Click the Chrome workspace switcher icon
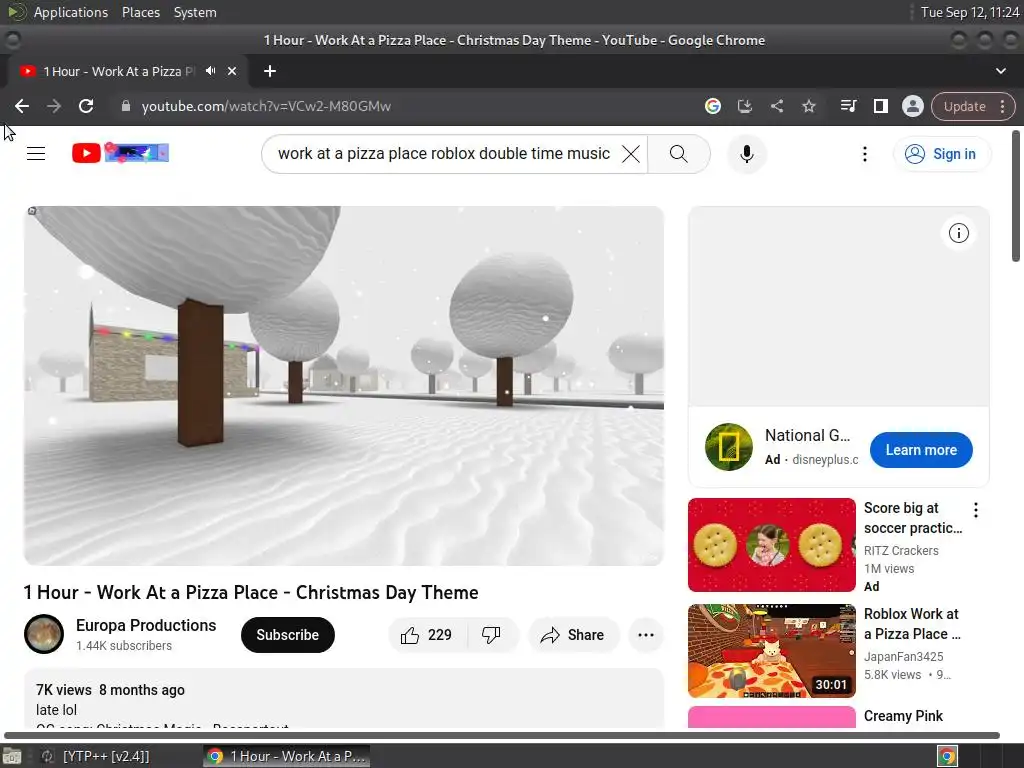The image size is (1024, 768). click(947, 756)
